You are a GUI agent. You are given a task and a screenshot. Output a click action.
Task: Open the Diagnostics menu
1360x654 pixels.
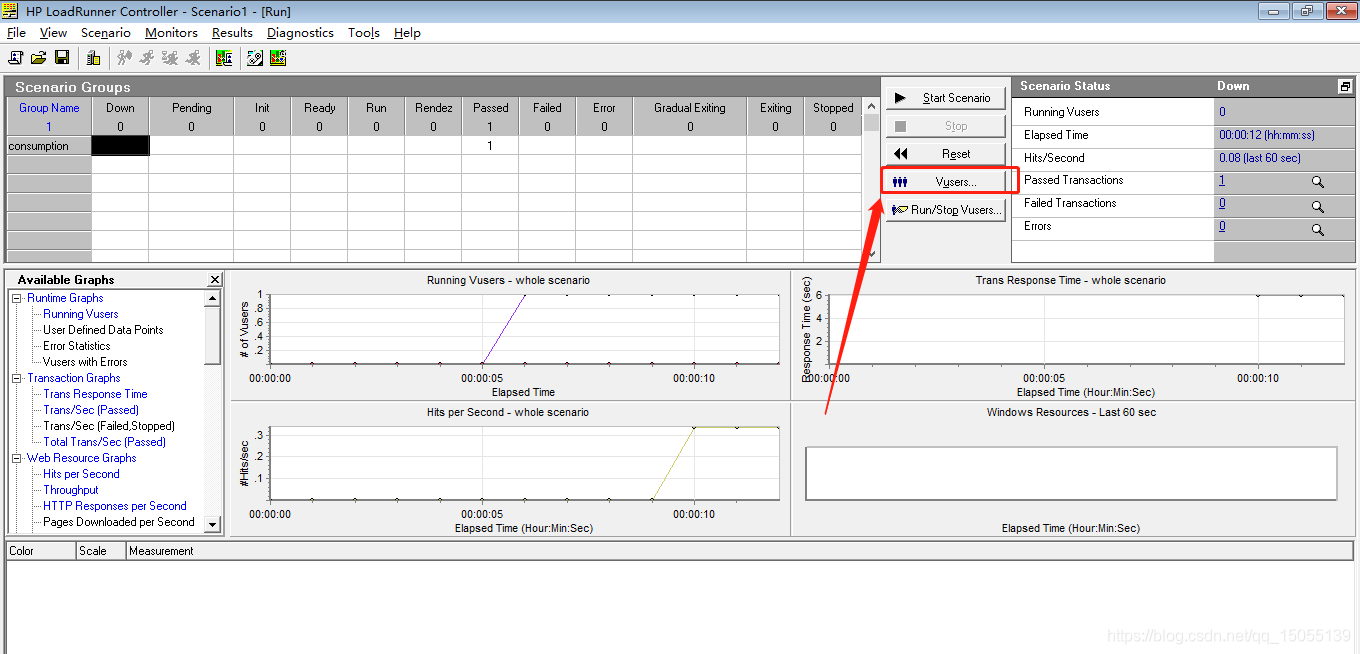(300, 32)
